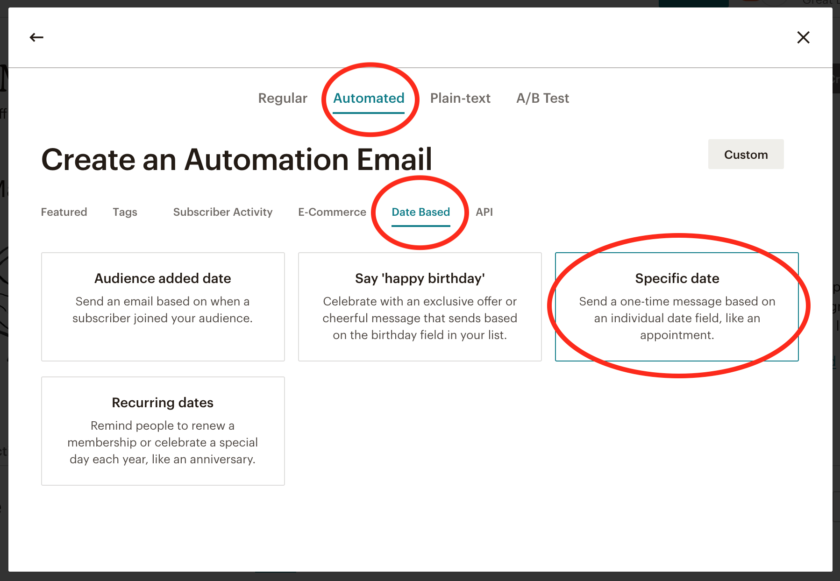Image resolution: width=840 pixels, height=581 pixels.
Task: Click the Create an Automation Email heading
Action: click(x=237, y=159)
